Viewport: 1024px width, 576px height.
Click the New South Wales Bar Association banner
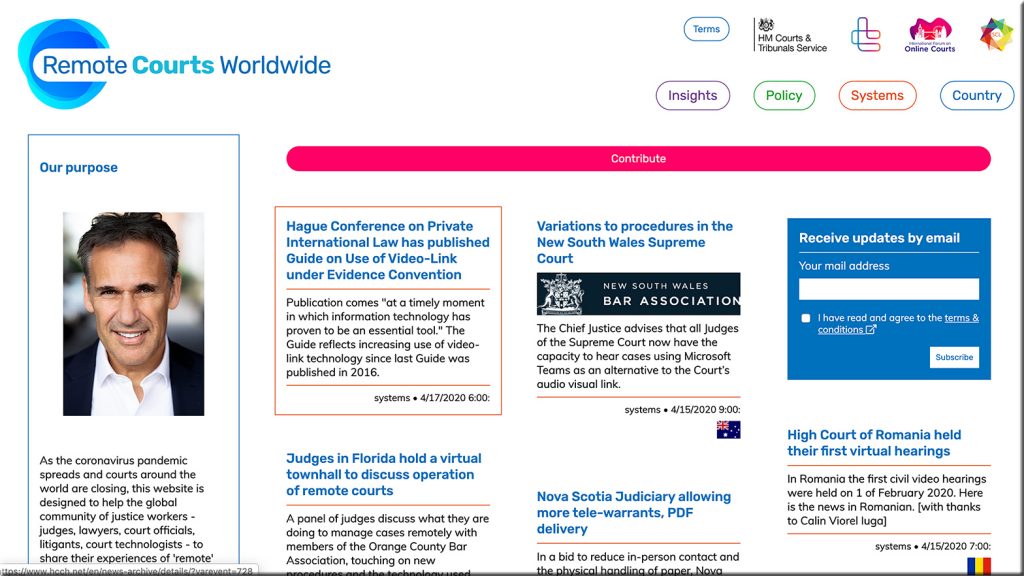[x=639, y=294]
